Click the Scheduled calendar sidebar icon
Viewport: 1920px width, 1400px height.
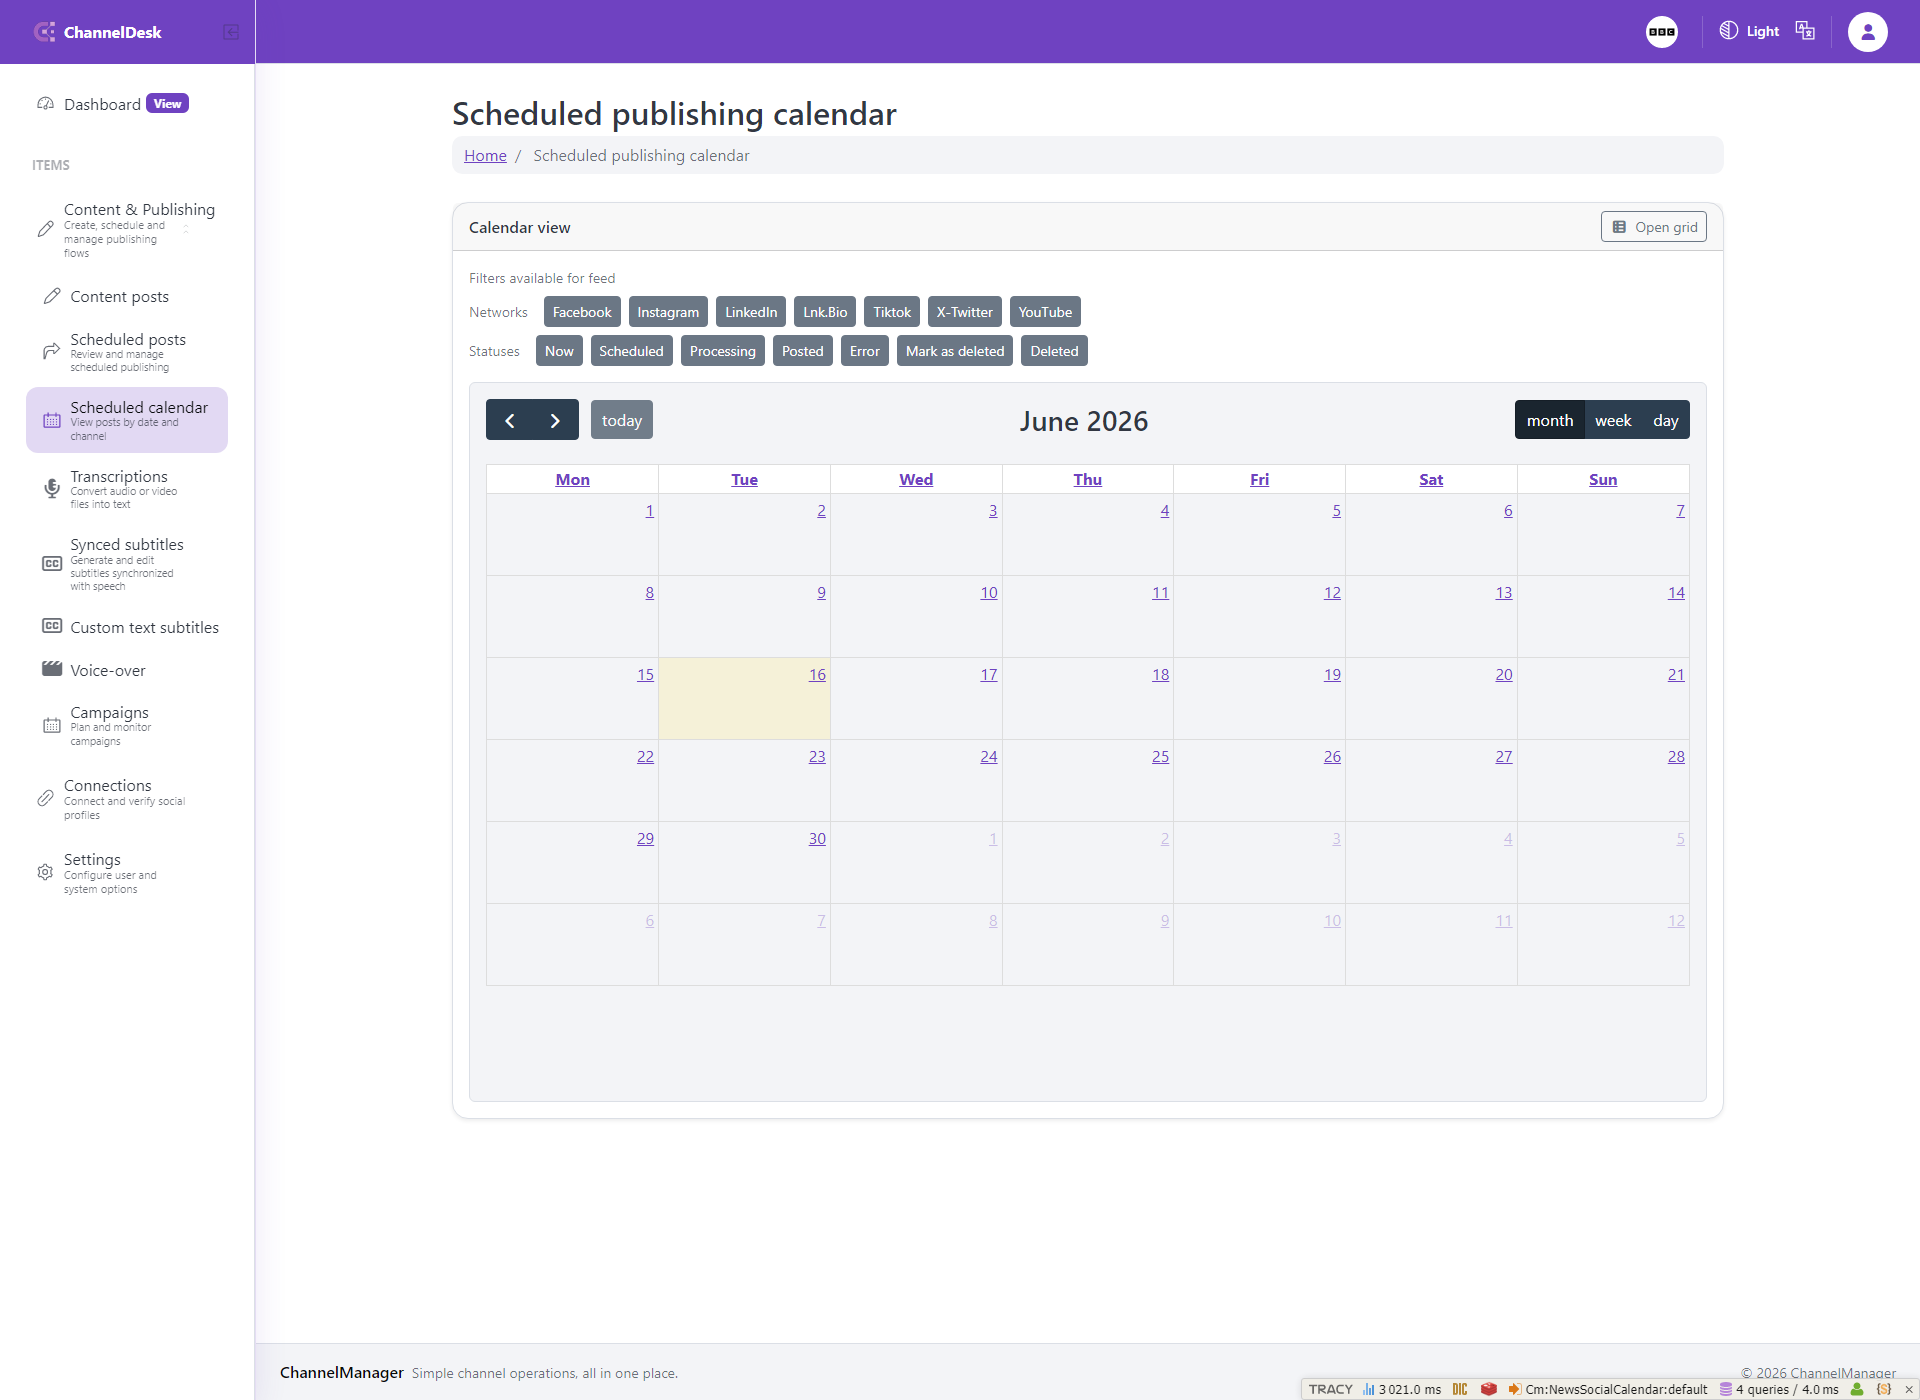(x=52, y=421)
